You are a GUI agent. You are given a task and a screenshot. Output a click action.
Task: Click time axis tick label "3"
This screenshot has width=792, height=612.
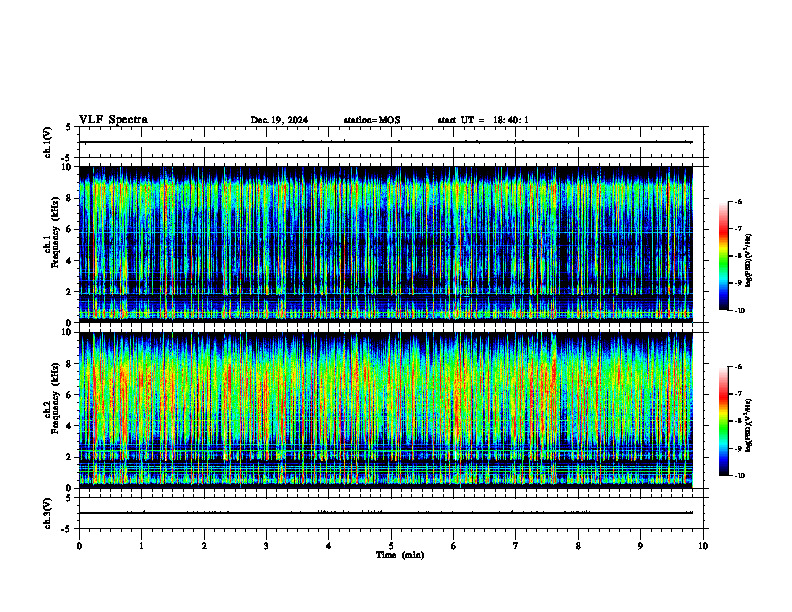266,546
